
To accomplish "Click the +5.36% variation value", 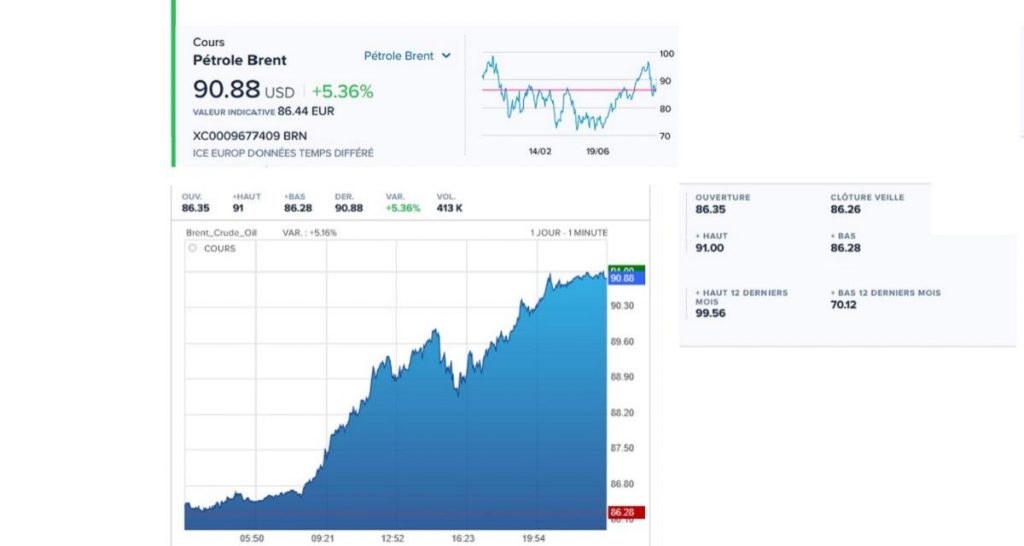I will click(x=342, y=91).
